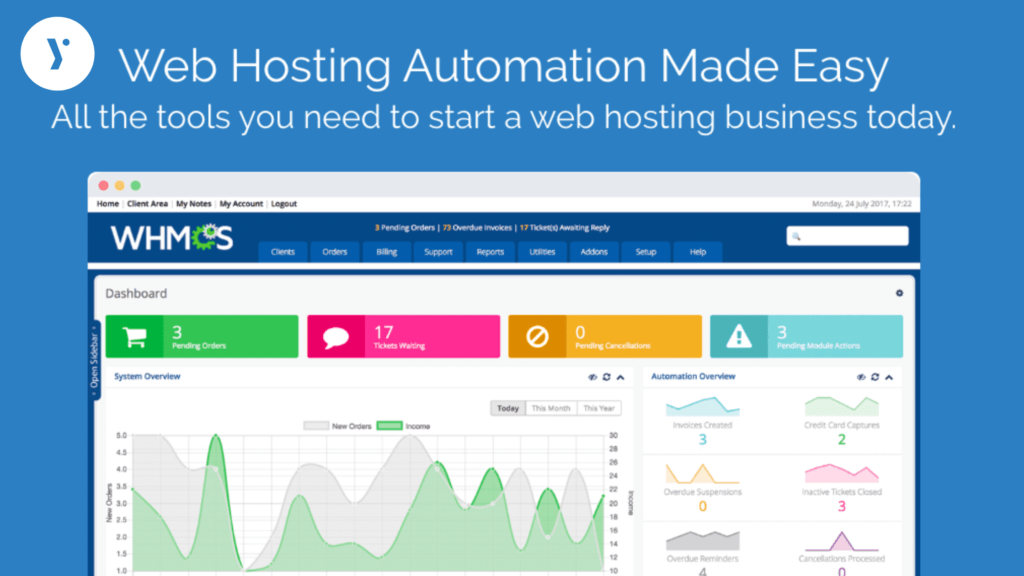Viewport: 1024px width, 576px height.
Task: Switch chart range to This Month
Action: tap(549, 408)
